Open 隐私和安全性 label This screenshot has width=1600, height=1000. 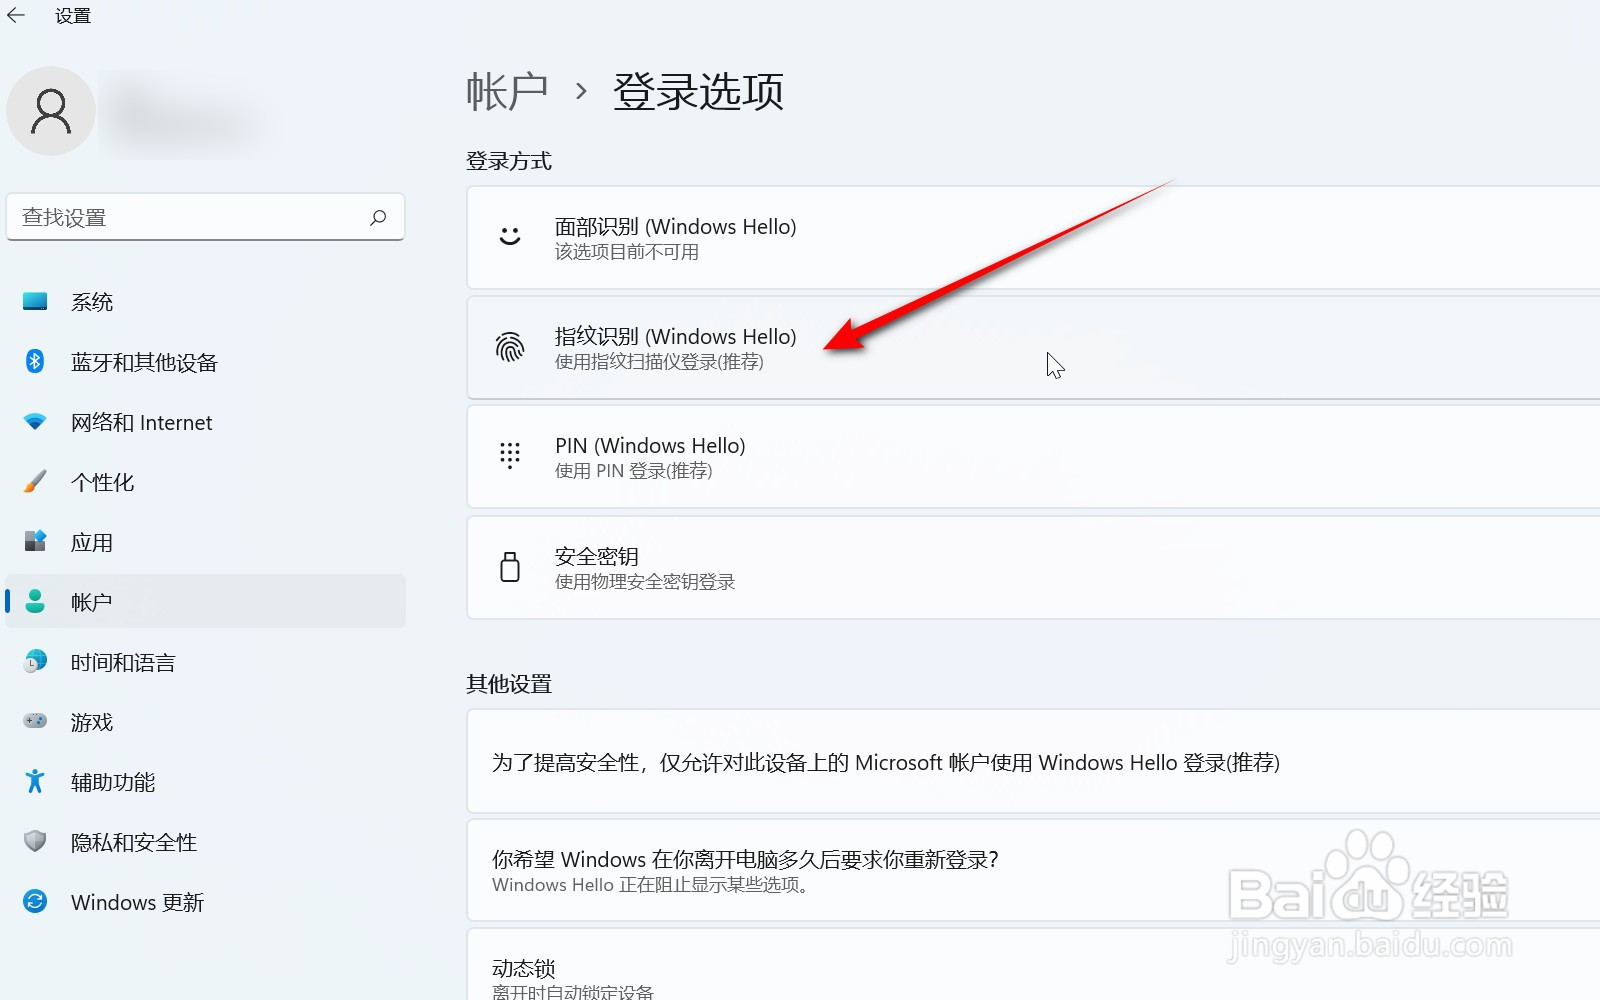[x=134, y=842]
